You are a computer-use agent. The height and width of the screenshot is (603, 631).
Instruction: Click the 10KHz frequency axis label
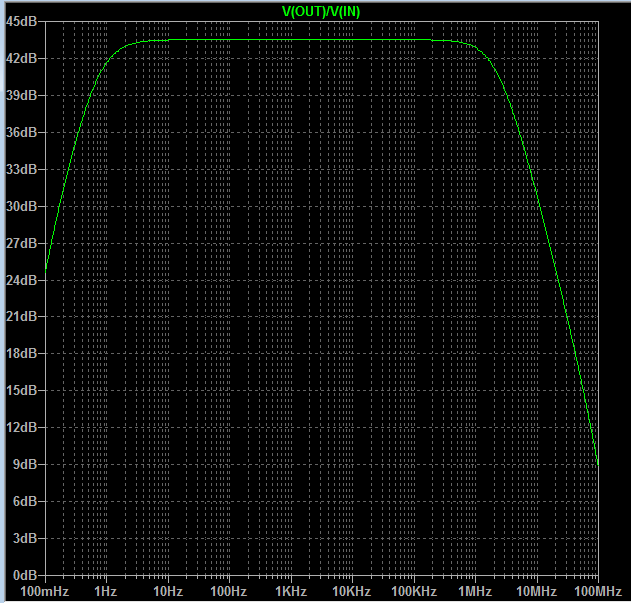(x=352, y=591)
